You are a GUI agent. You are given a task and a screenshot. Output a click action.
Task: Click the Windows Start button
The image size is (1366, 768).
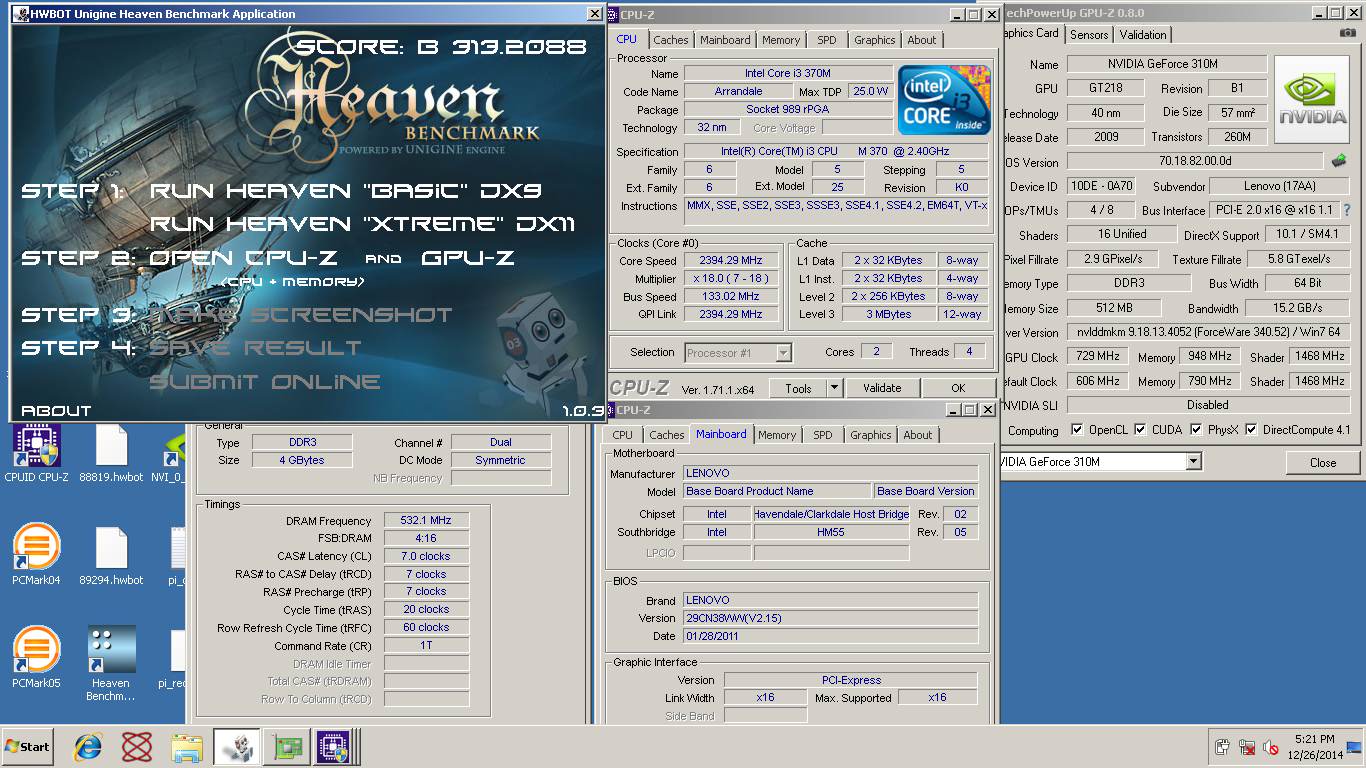tap(27, 747)
